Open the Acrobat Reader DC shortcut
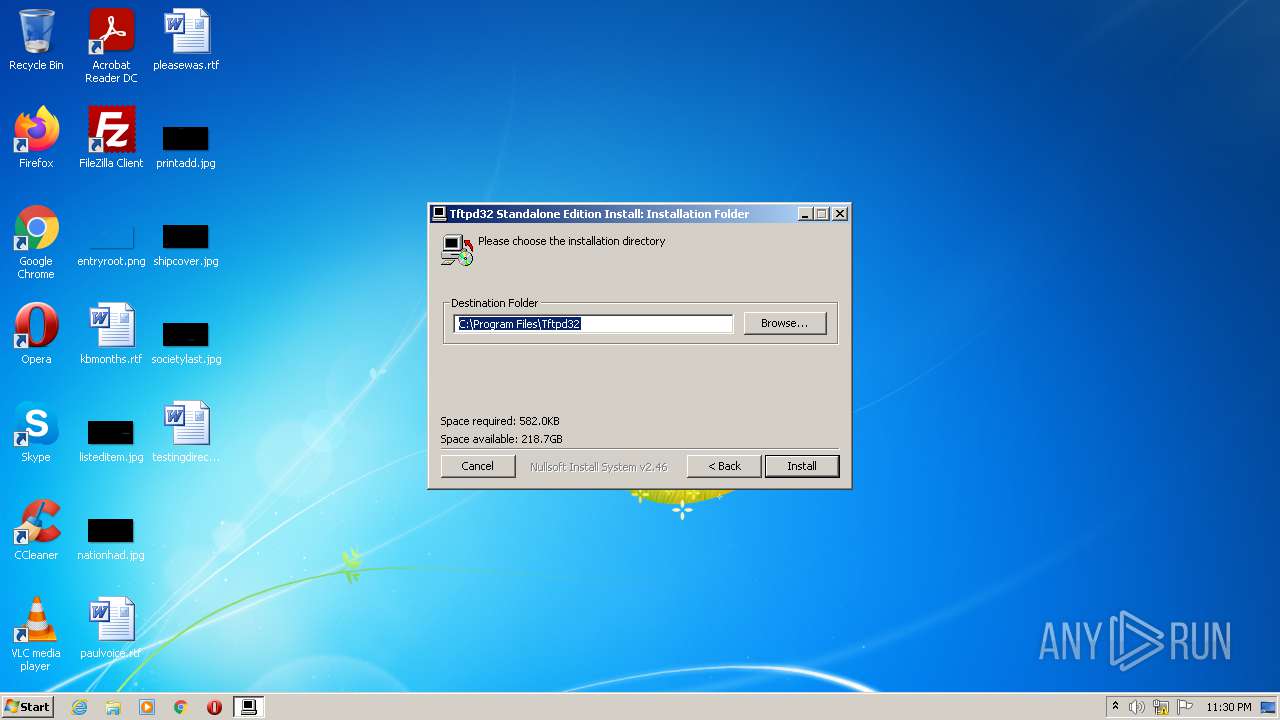 111,46
